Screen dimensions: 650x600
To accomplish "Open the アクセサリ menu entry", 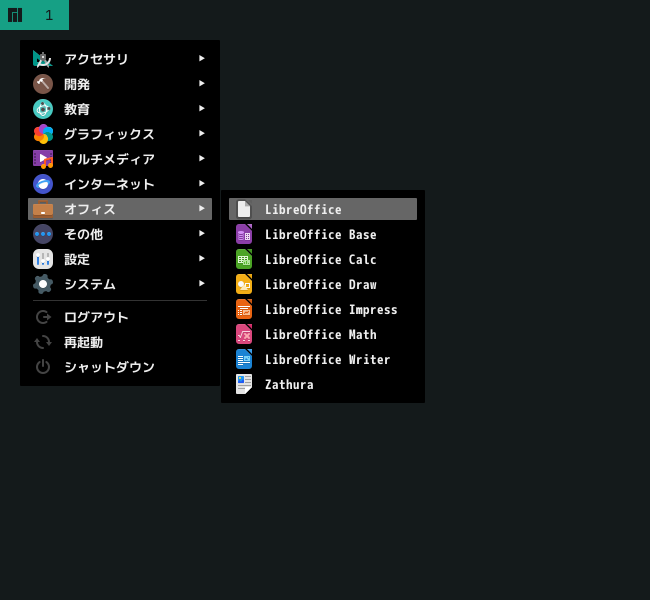I will pyautogui.click(x=120, y=59).
